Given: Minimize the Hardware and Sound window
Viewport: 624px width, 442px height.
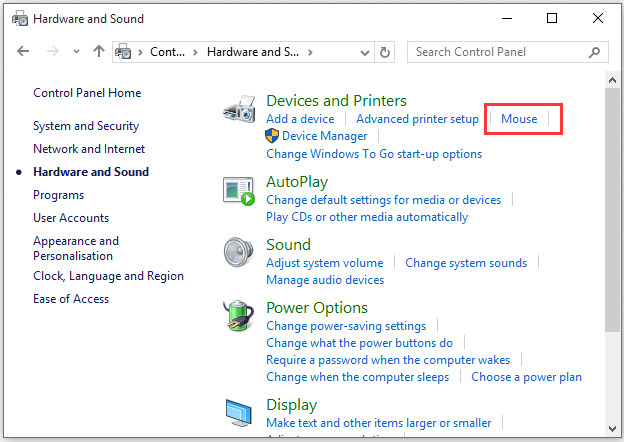Looking at the screenshot, I should [507, 18].
